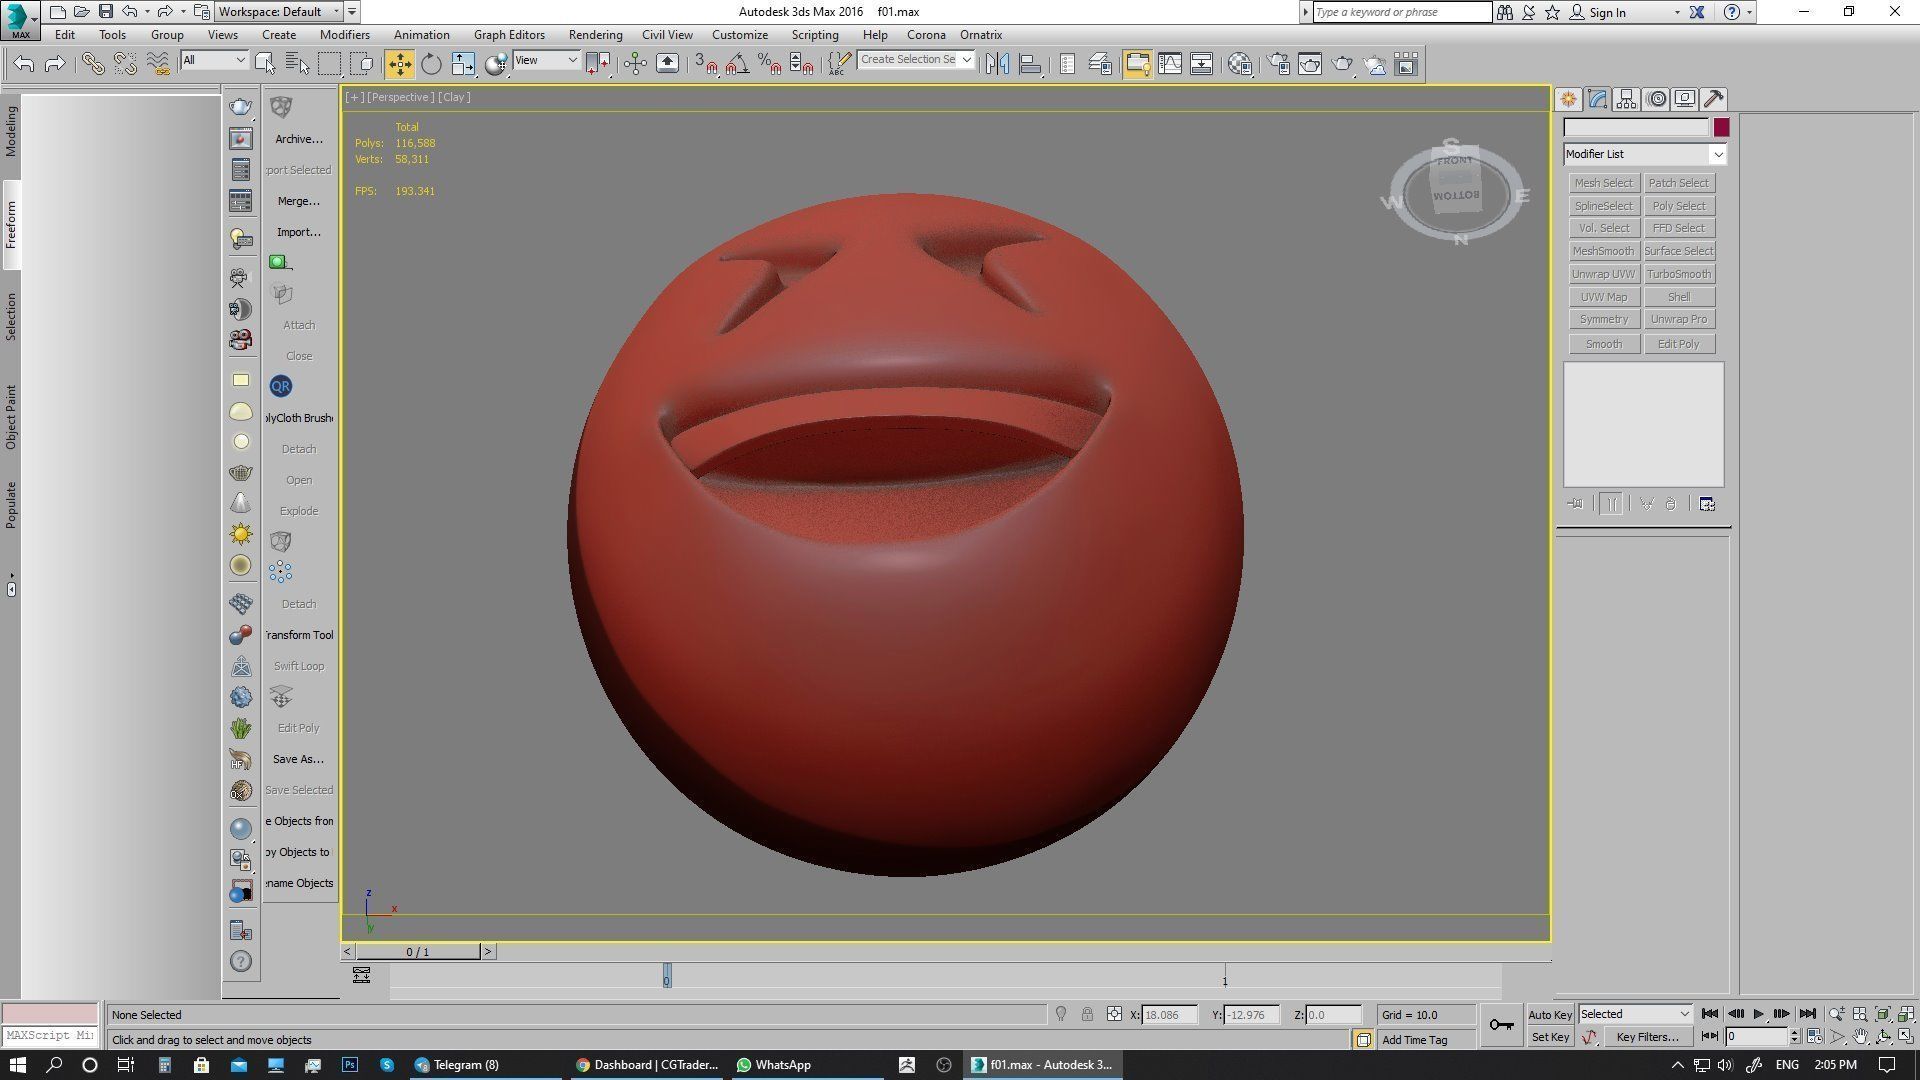Screen dimensions: 1920x1080
Task: Activate Select and Scale tool
Action: point(463,64)
